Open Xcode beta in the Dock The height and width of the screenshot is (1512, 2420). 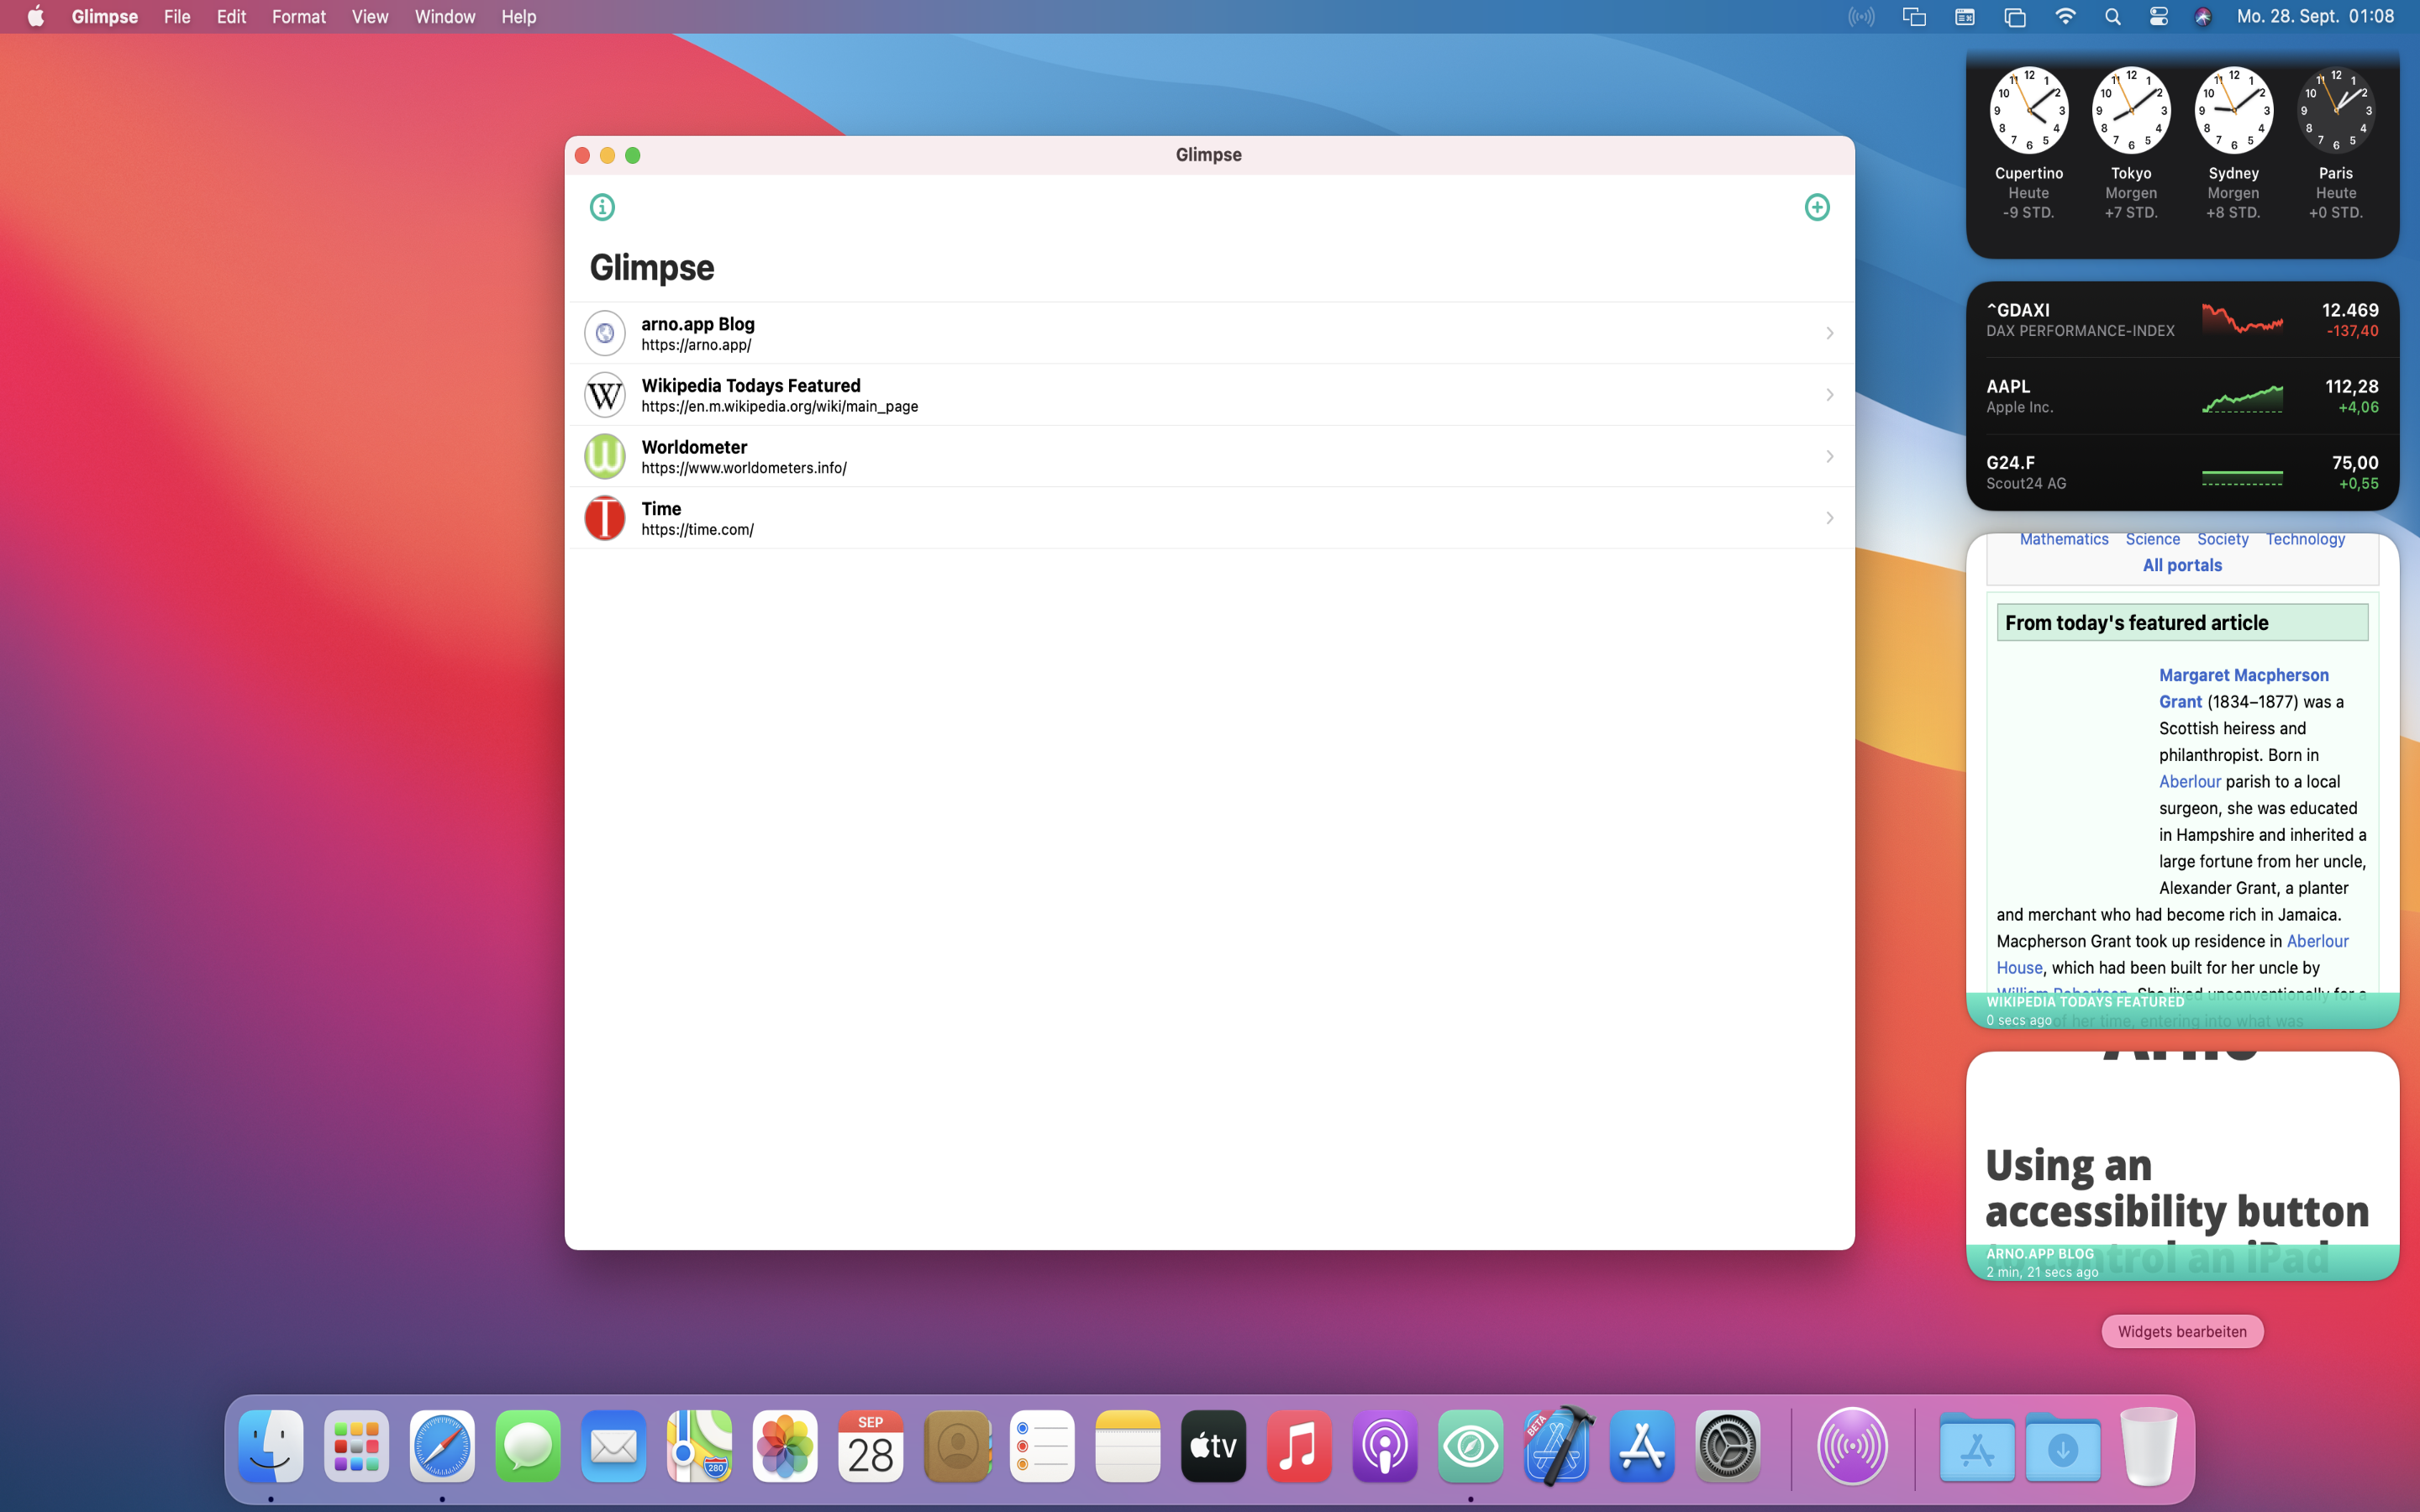pyautogui.click(x=1558, y=1446)
